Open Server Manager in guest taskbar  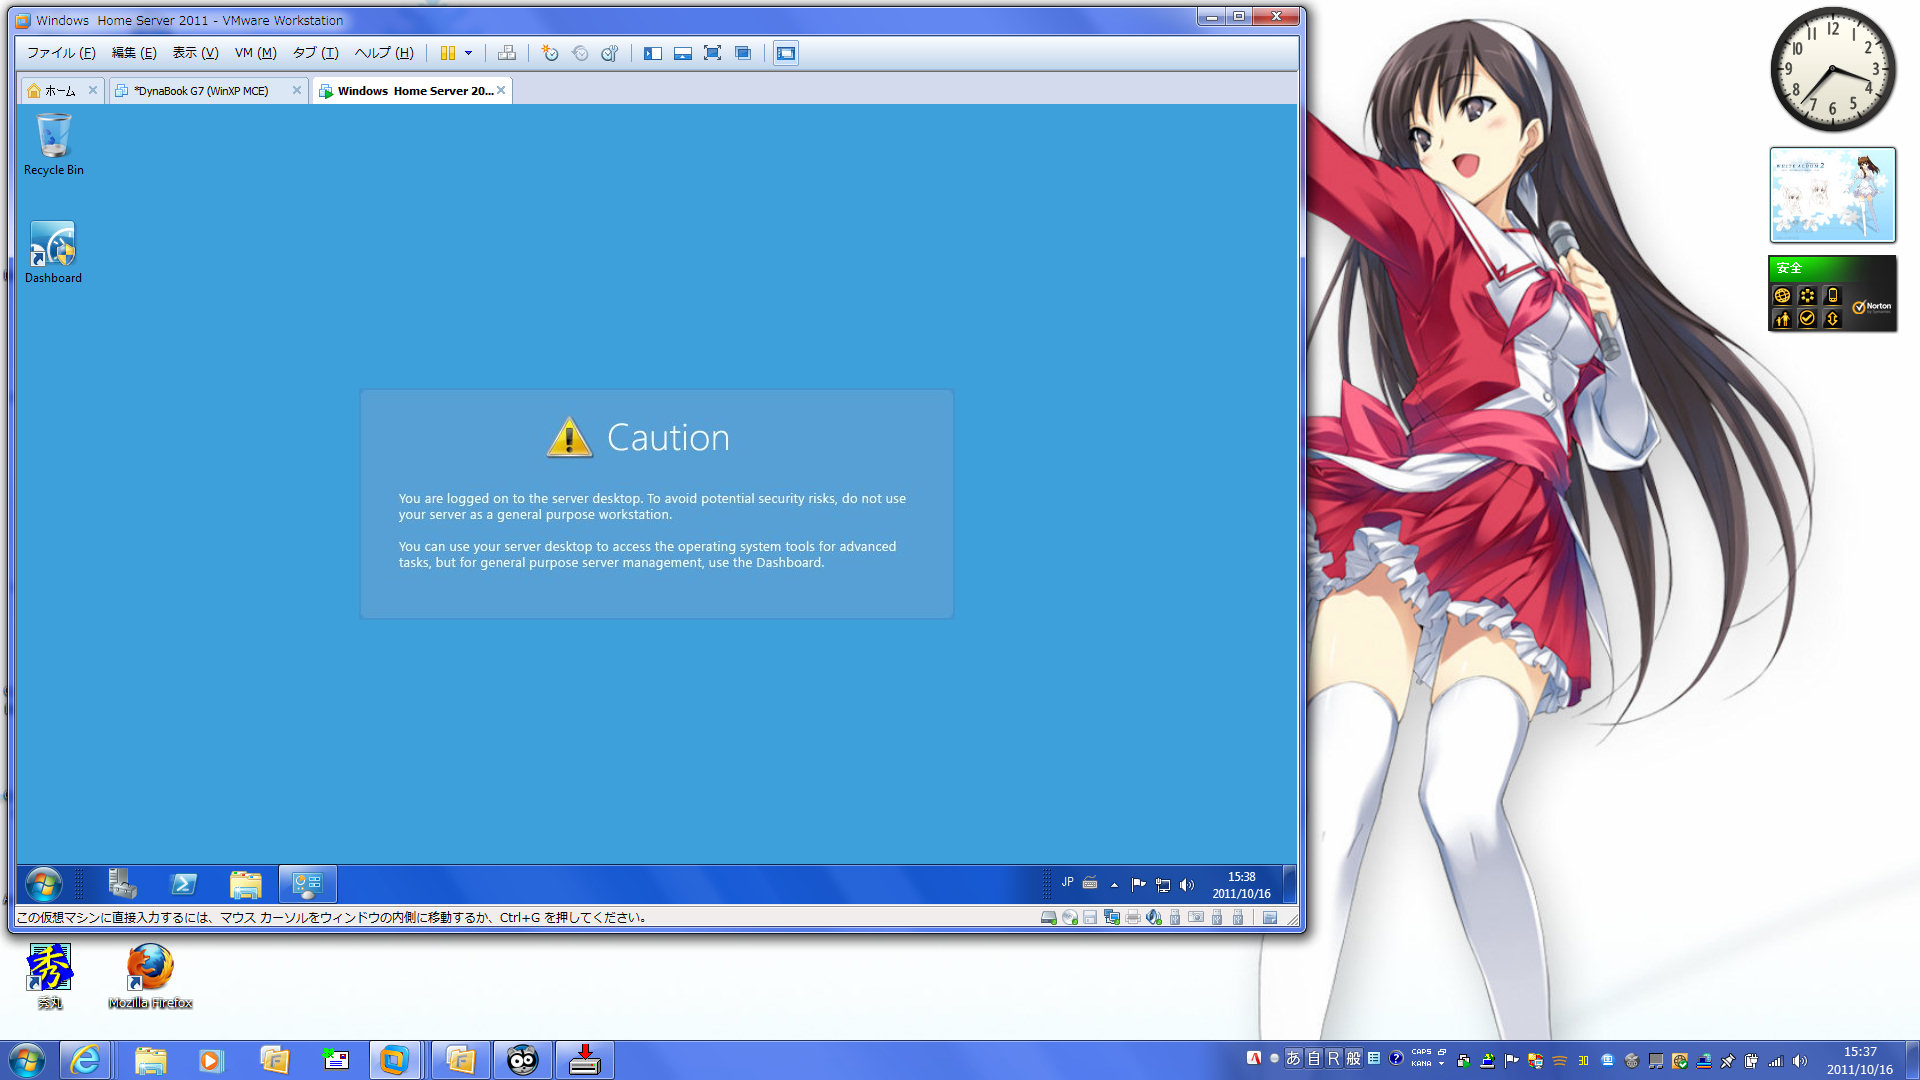(123, 884)
